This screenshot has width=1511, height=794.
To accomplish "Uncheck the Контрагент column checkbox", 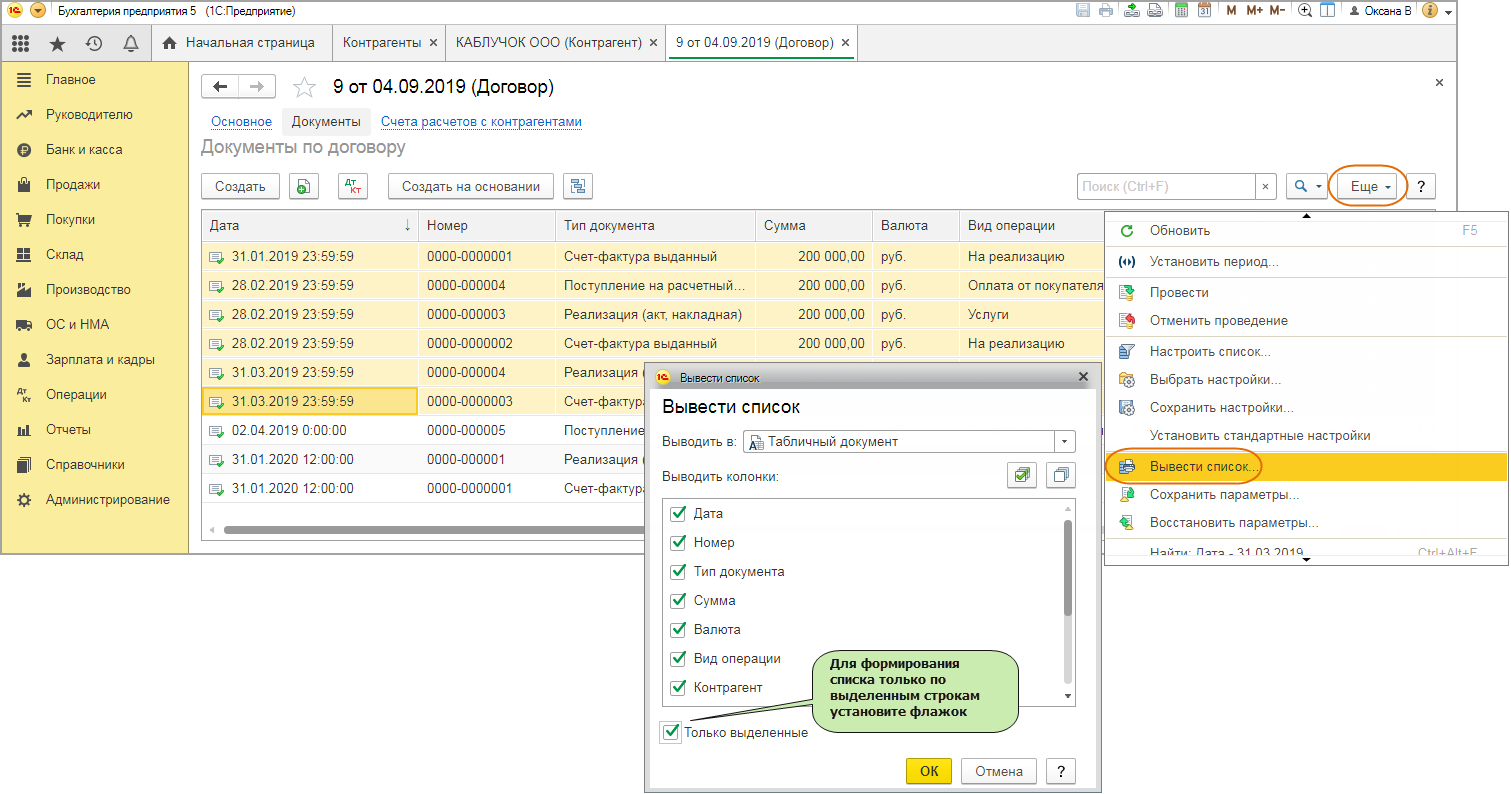I will [x=677, y=687].
